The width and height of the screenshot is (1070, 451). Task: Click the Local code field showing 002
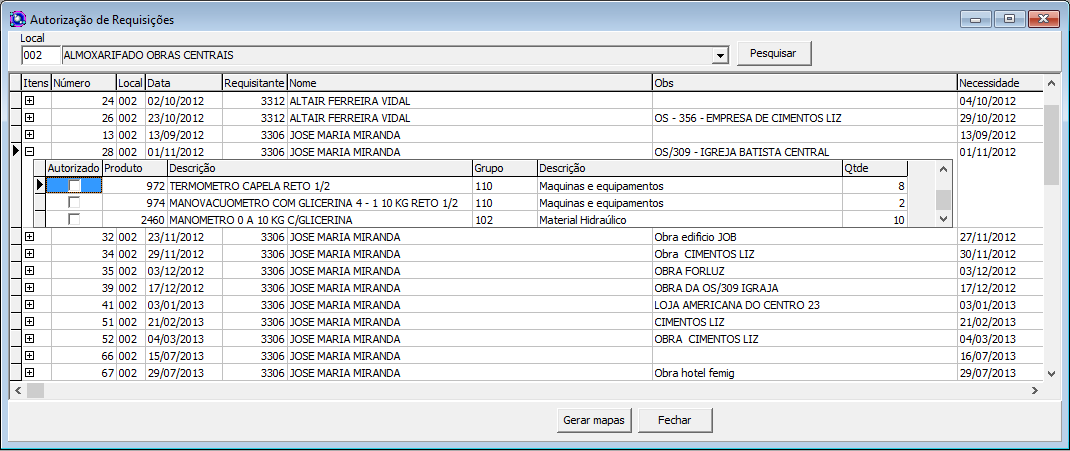pyautogui.click(x=40, y=55)
